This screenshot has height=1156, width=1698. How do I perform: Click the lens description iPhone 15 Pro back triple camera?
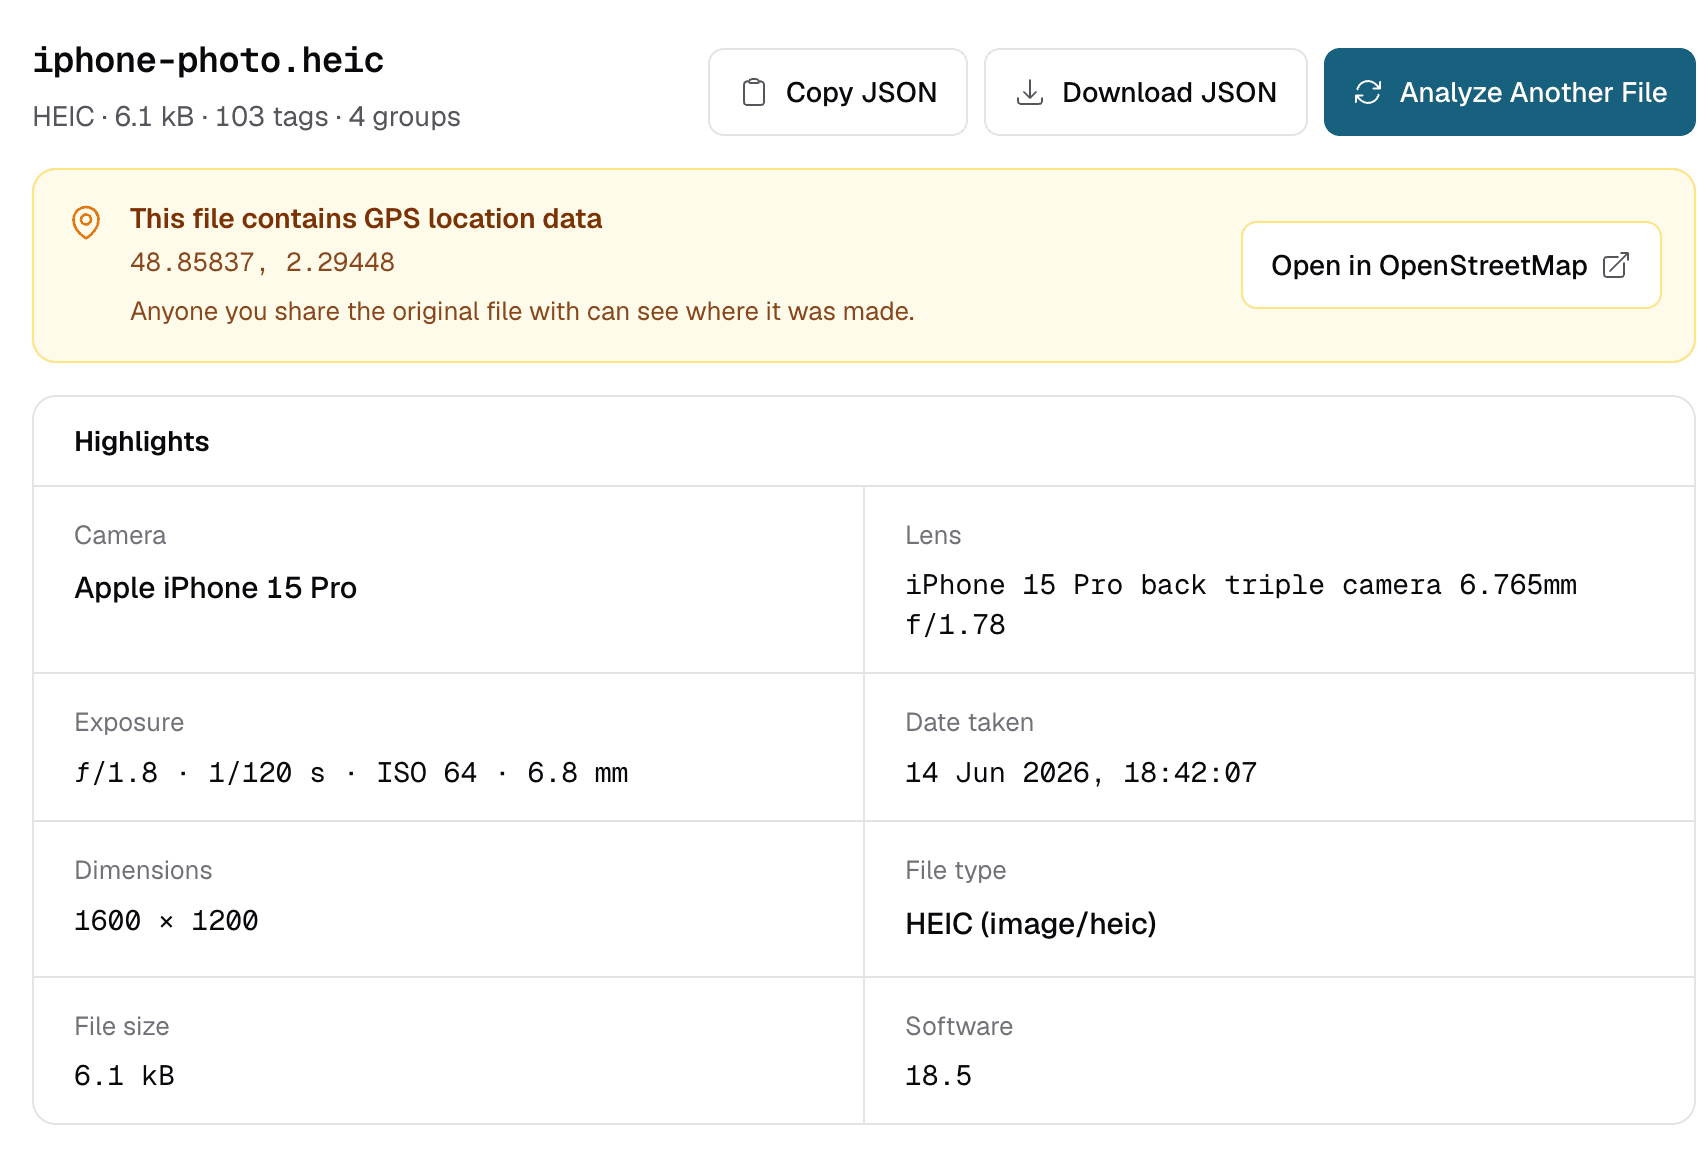click(1241, 605)
